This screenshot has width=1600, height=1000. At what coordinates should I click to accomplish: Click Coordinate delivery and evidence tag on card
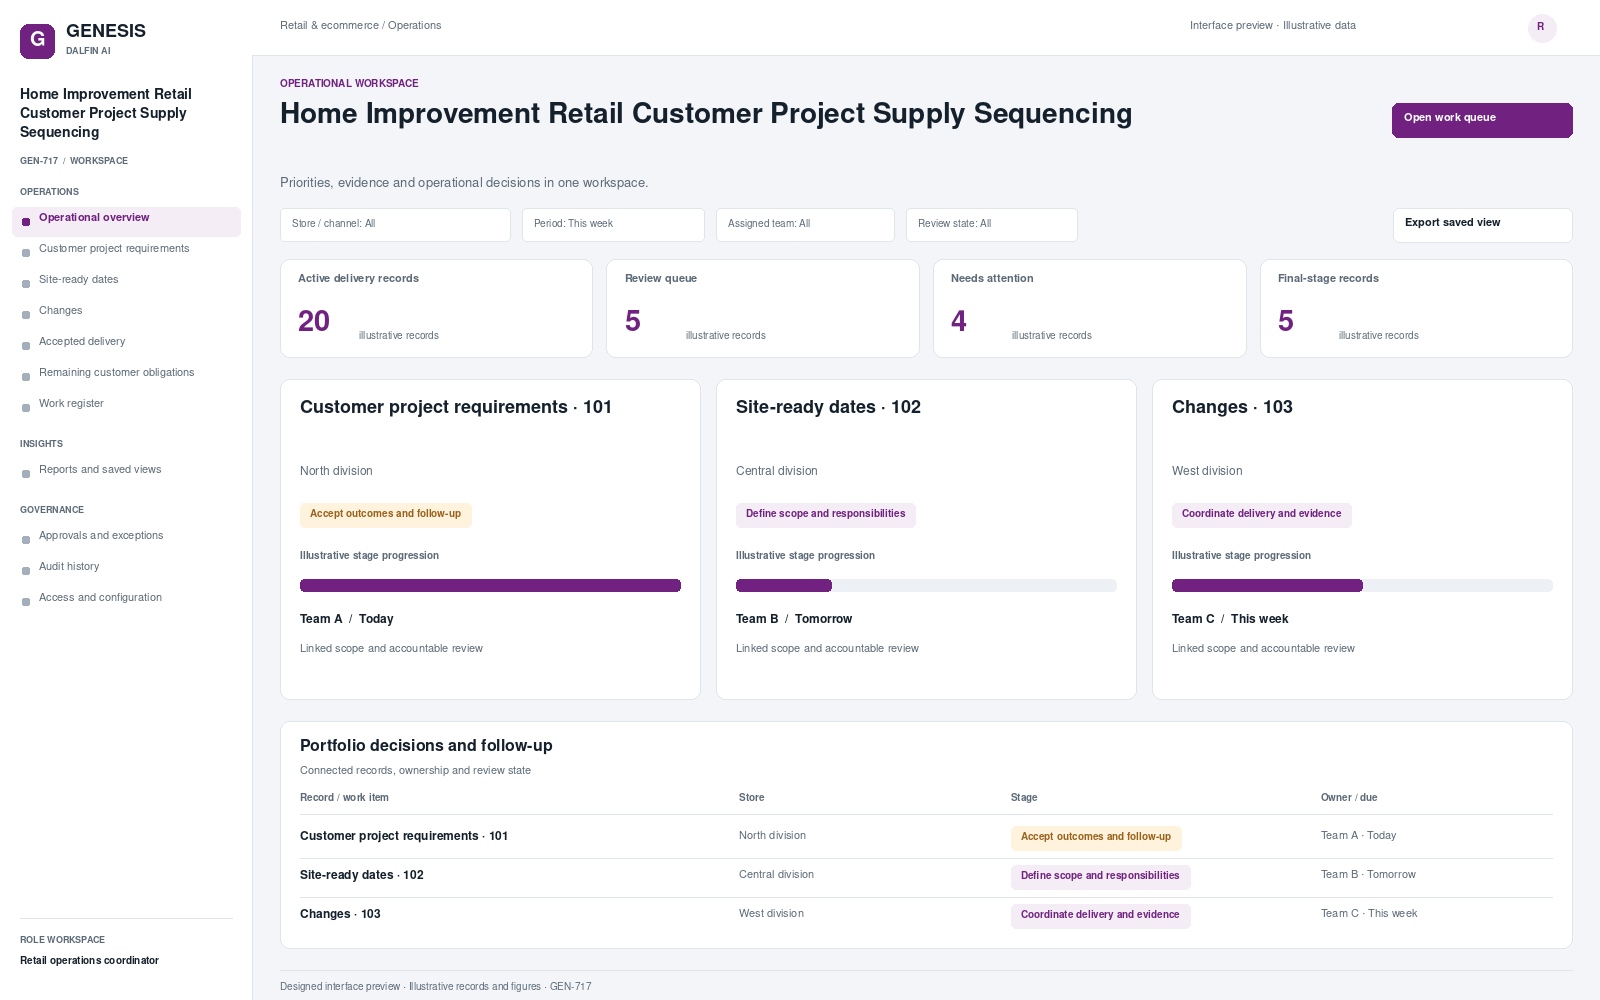(1262, 515)
